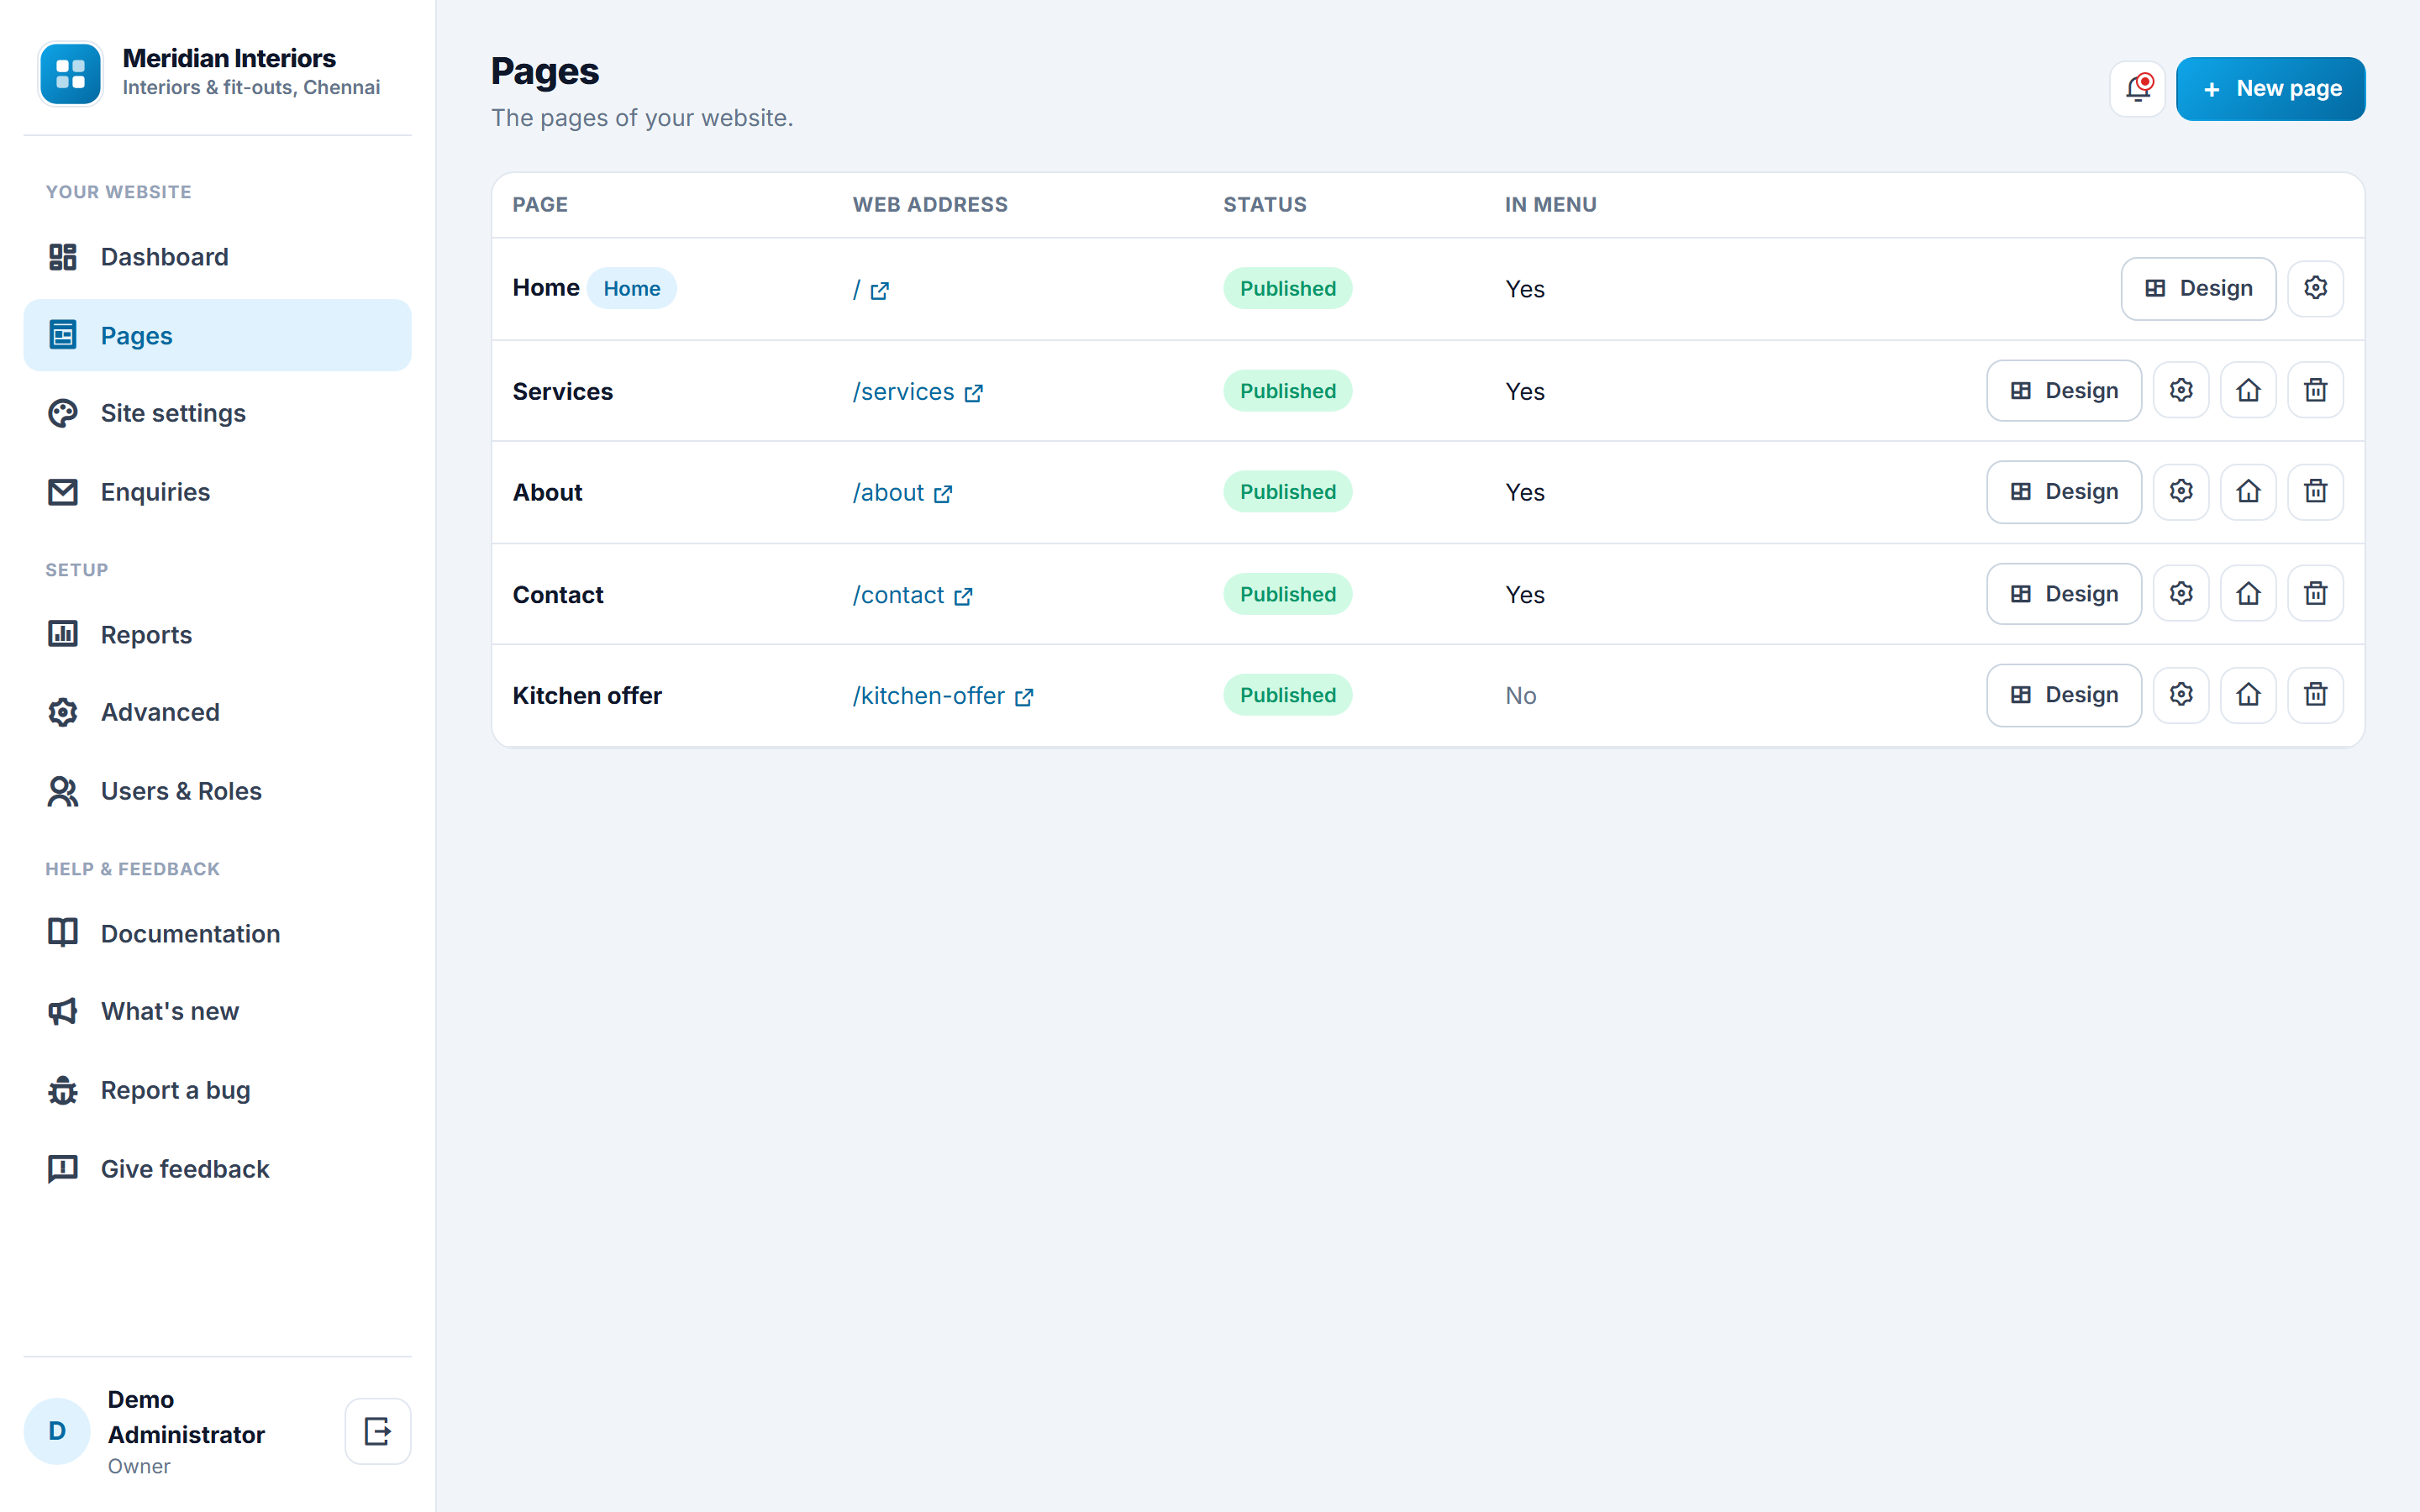Open Report a bug
Viewport: 2420px width, 1512px height.
[x=217, y=1090]
